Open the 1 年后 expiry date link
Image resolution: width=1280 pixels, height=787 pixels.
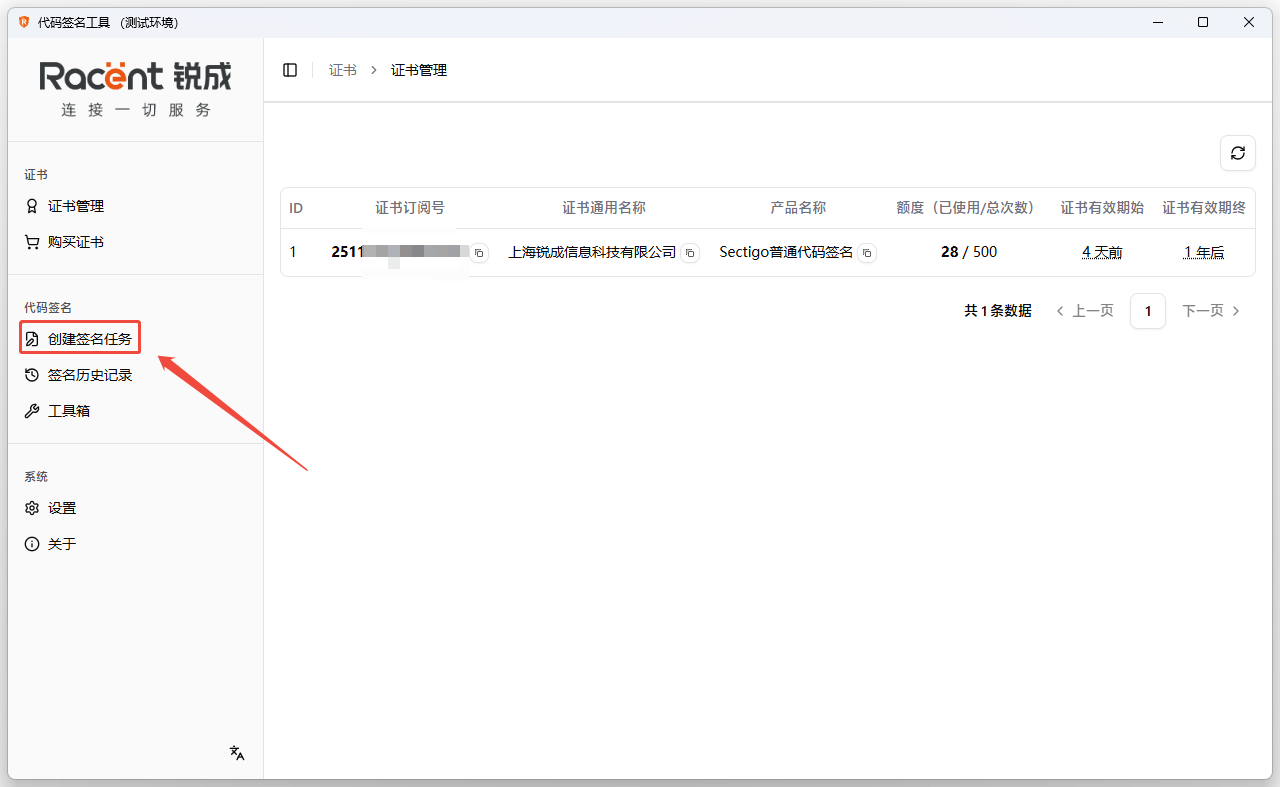[x=1203, y=251]
